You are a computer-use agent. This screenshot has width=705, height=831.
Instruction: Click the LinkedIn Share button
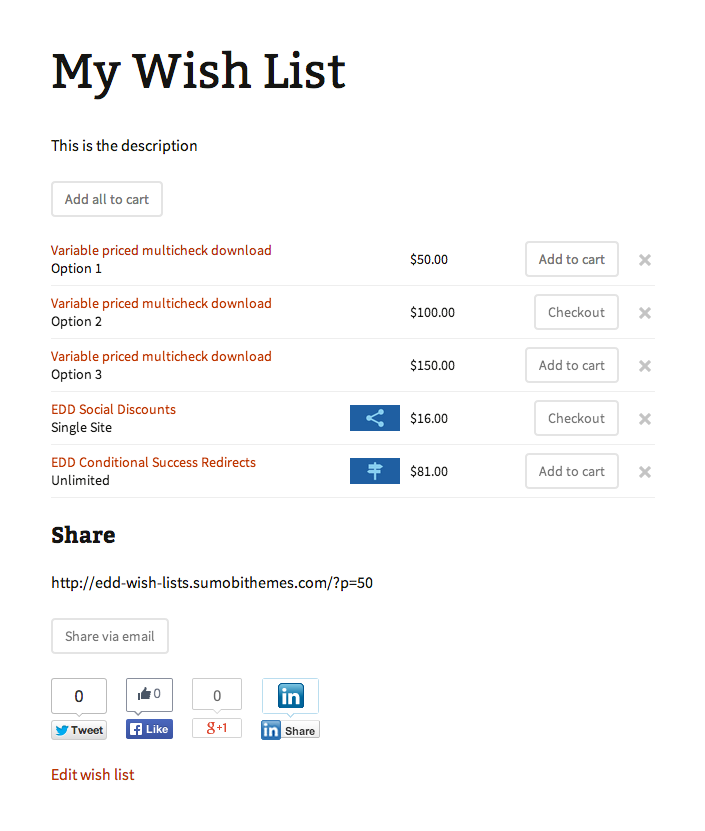click(290, 731)
